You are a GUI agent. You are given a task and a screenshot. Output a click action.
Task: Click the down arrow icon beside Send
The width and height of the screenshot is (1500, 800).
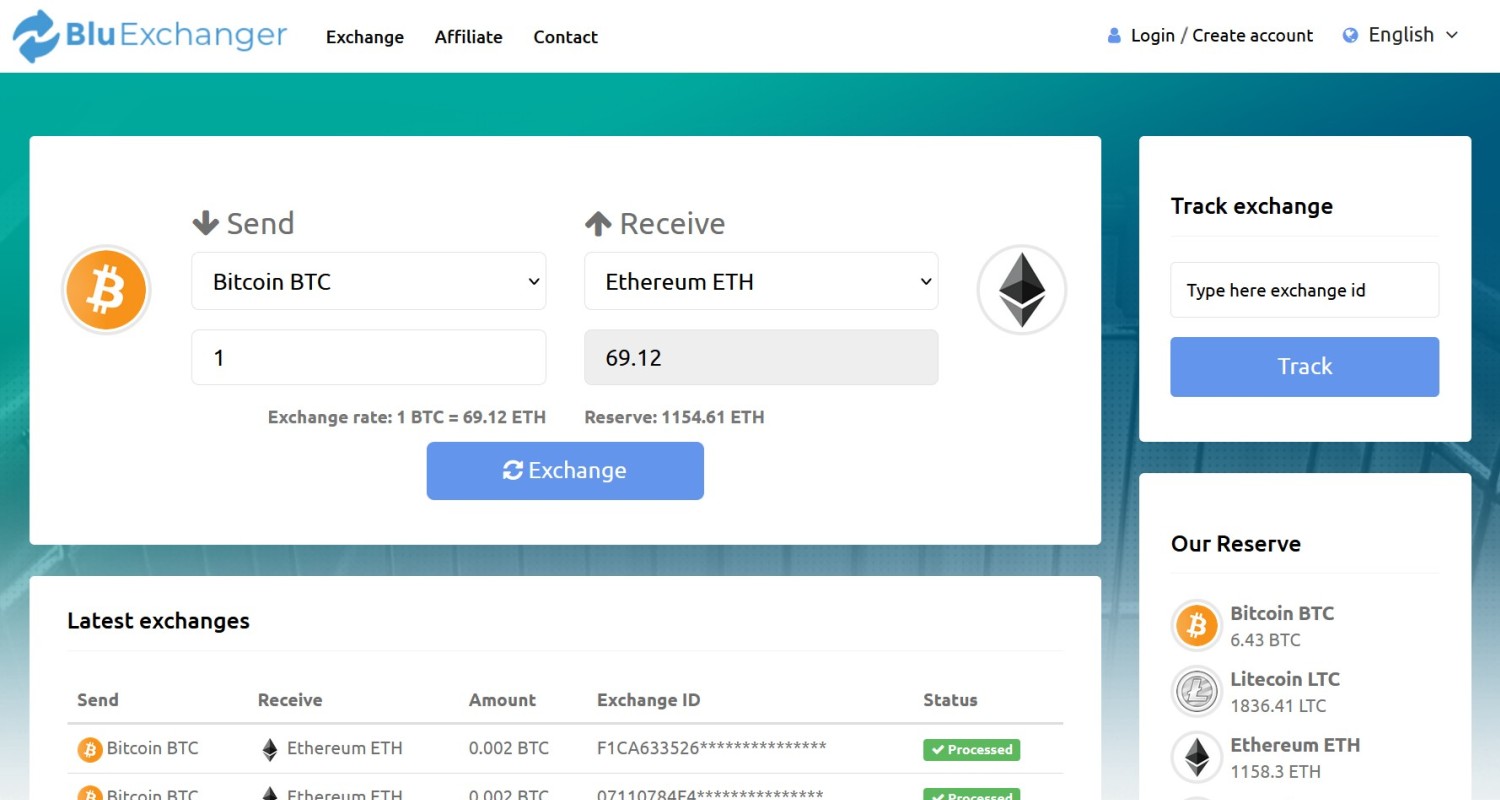click(205, 223)
